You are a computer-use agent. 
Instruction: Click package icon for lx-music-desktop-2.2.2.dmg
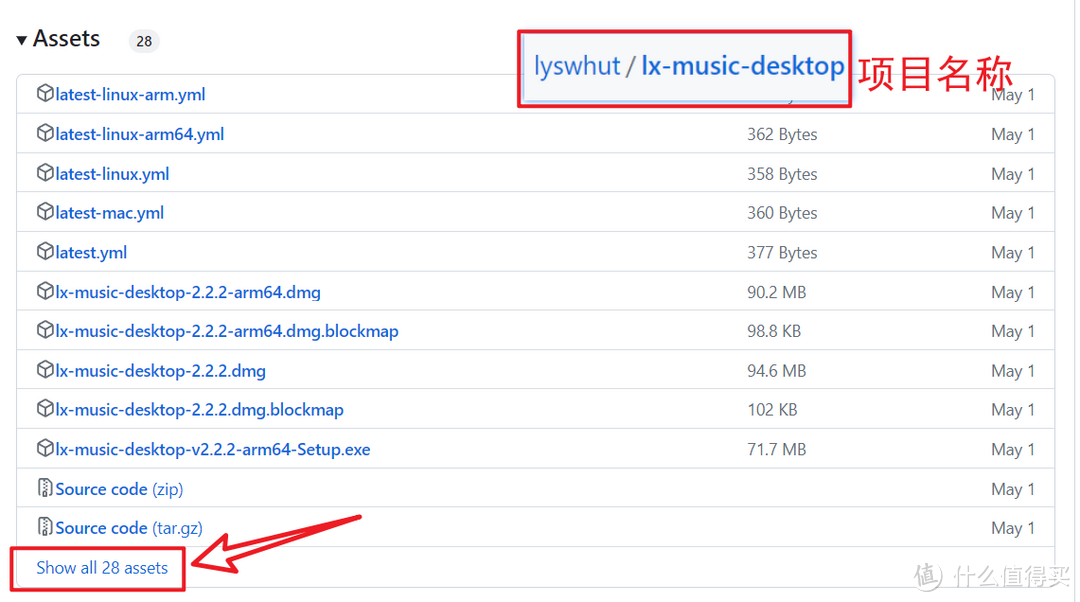[x=45, y=370]
